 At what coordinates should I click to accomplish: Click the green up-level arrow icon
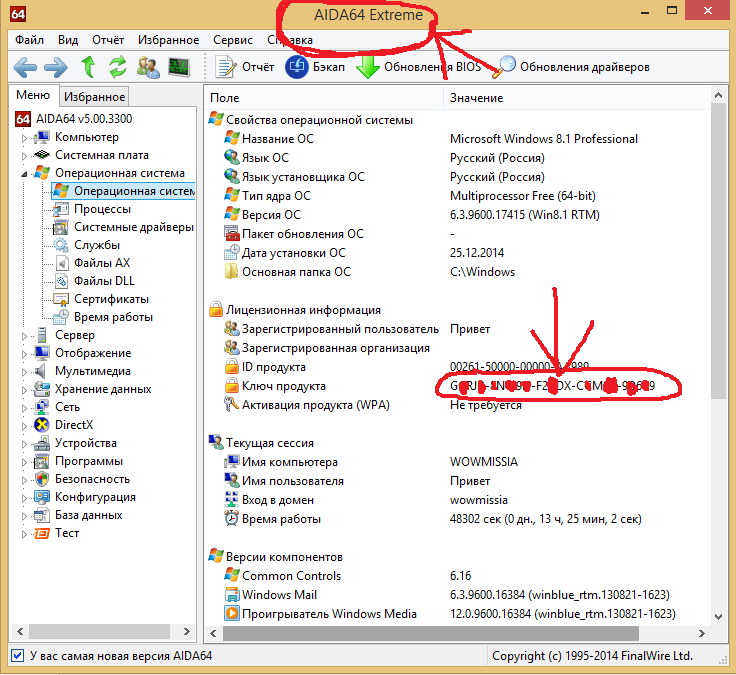pos(88,67)
